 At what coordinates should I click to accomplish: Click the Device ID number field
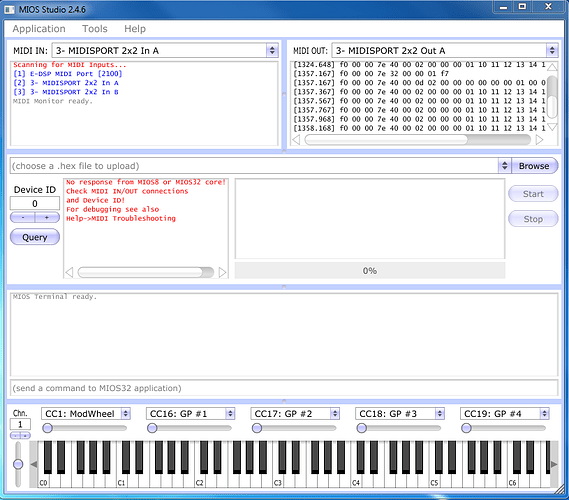(35, 203)
